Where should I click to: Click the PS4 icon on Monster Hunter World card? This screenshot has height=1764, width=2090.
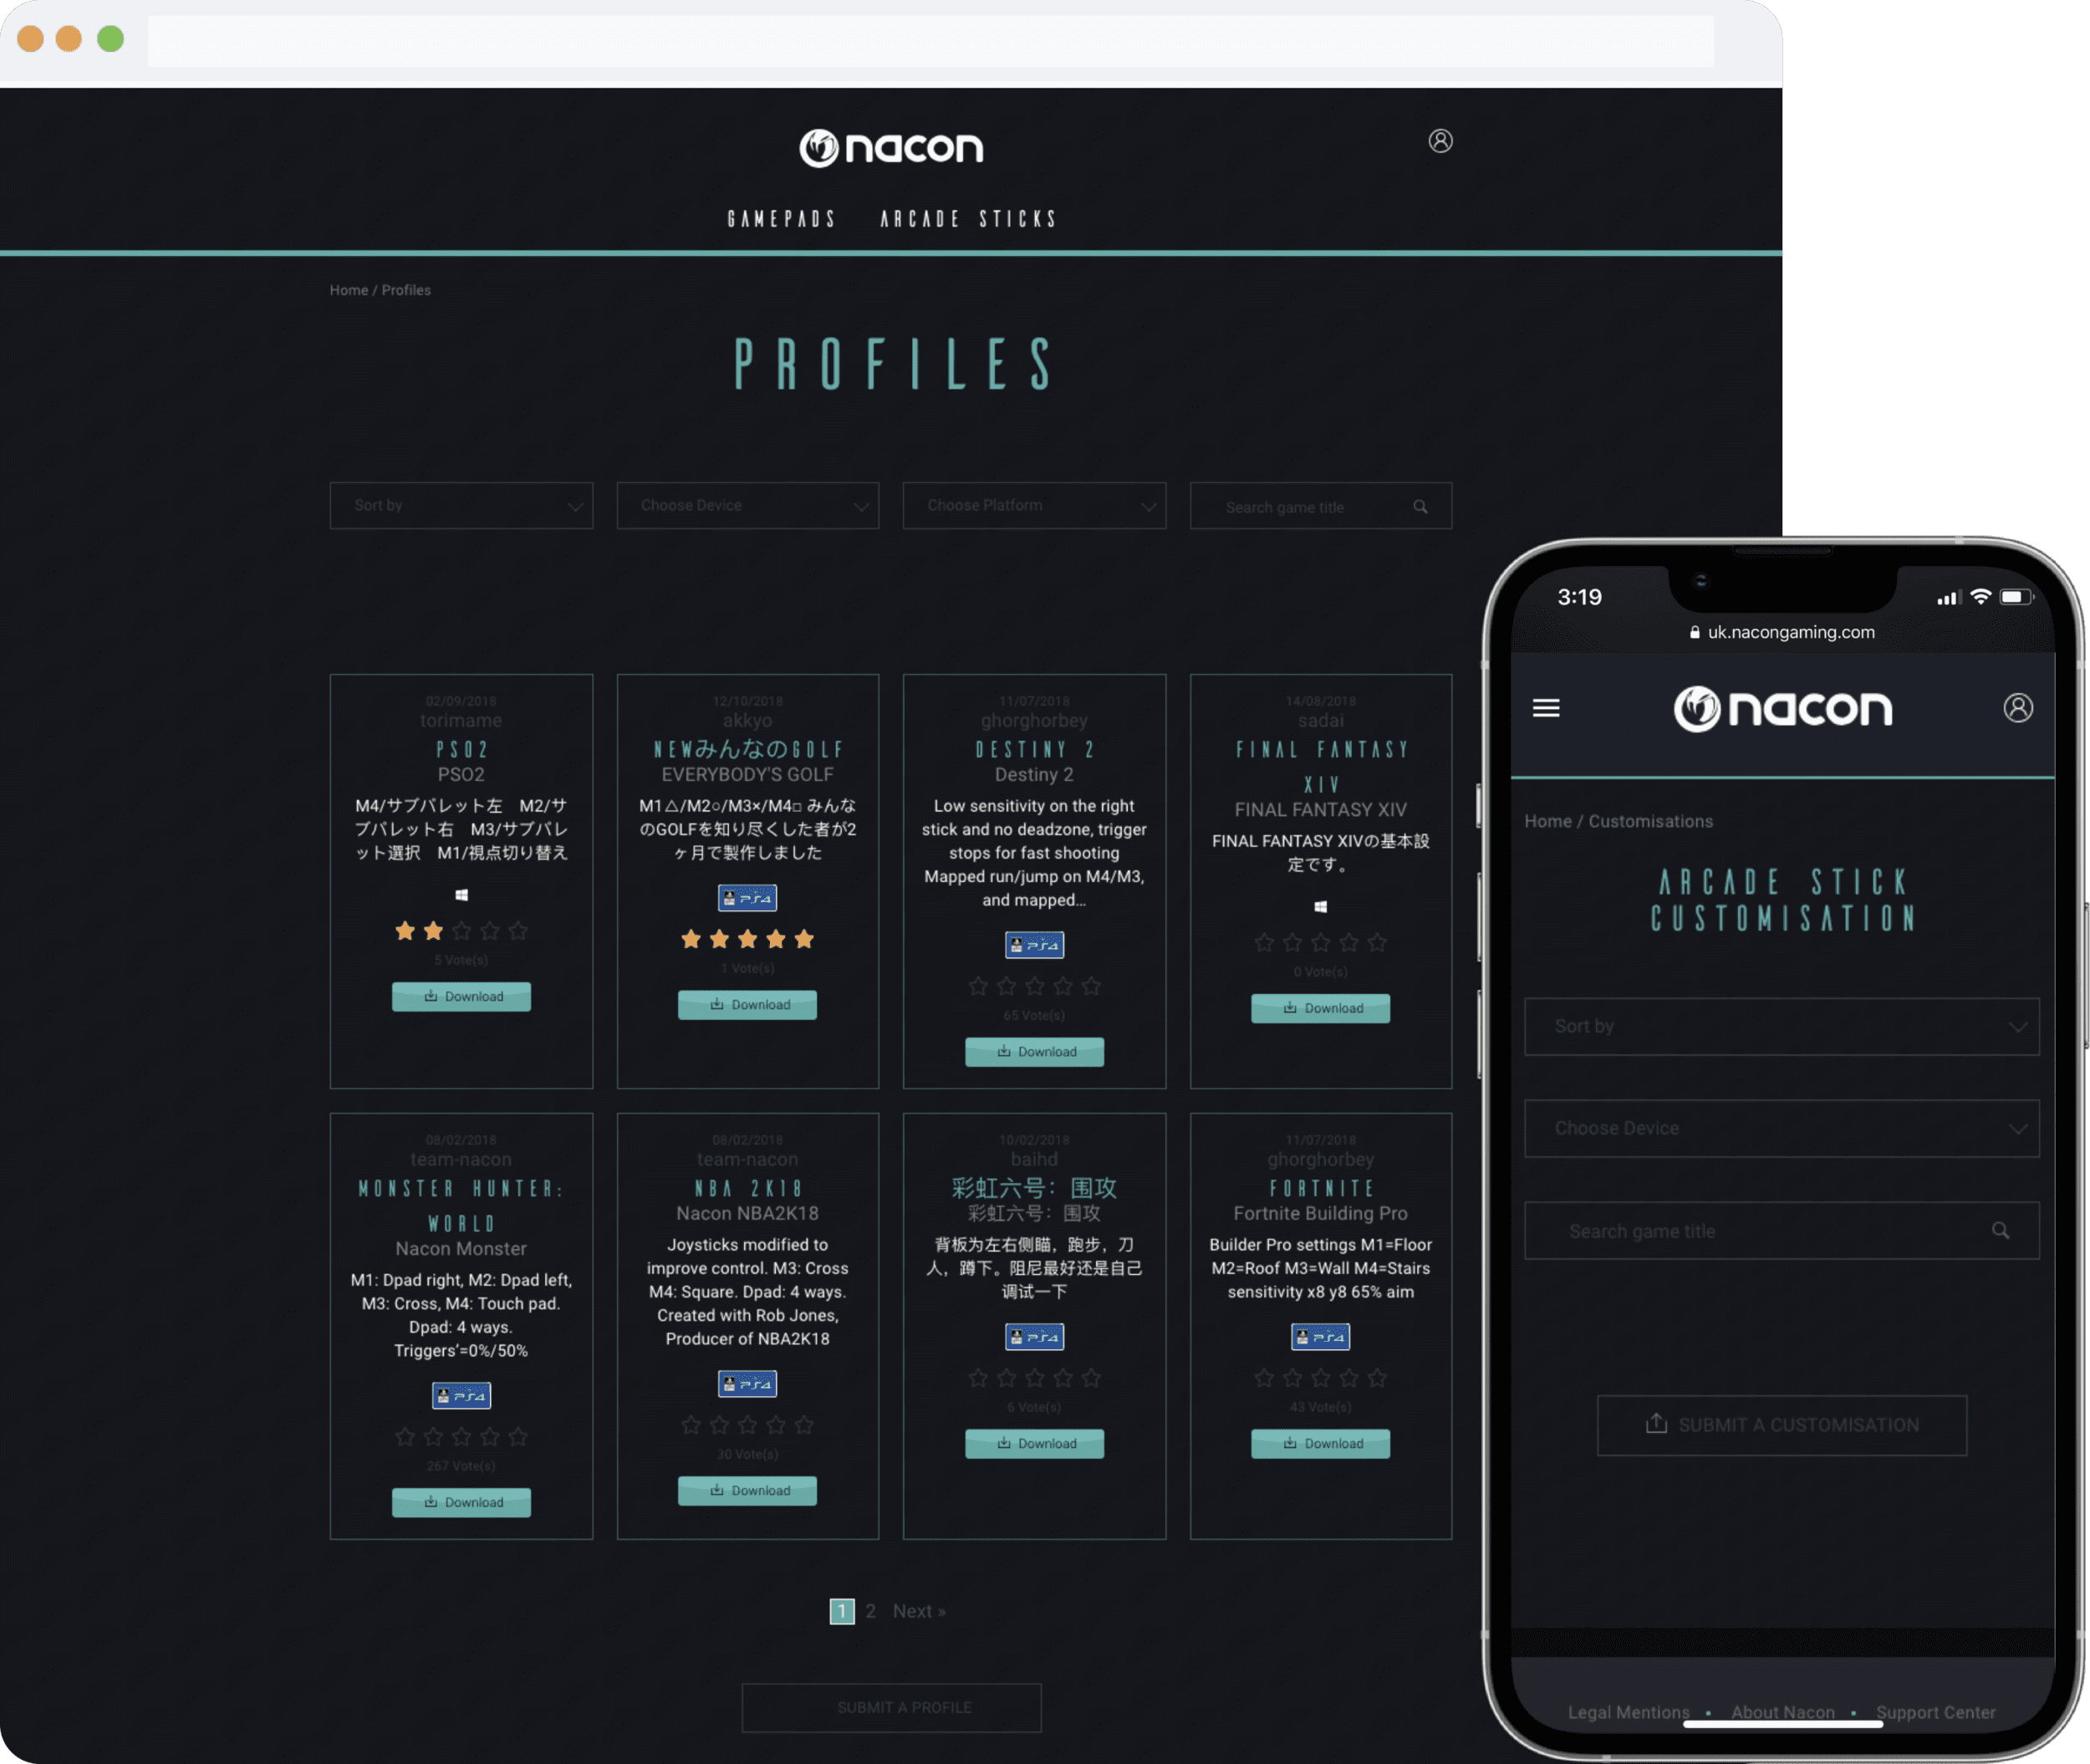click(461, 1393)
